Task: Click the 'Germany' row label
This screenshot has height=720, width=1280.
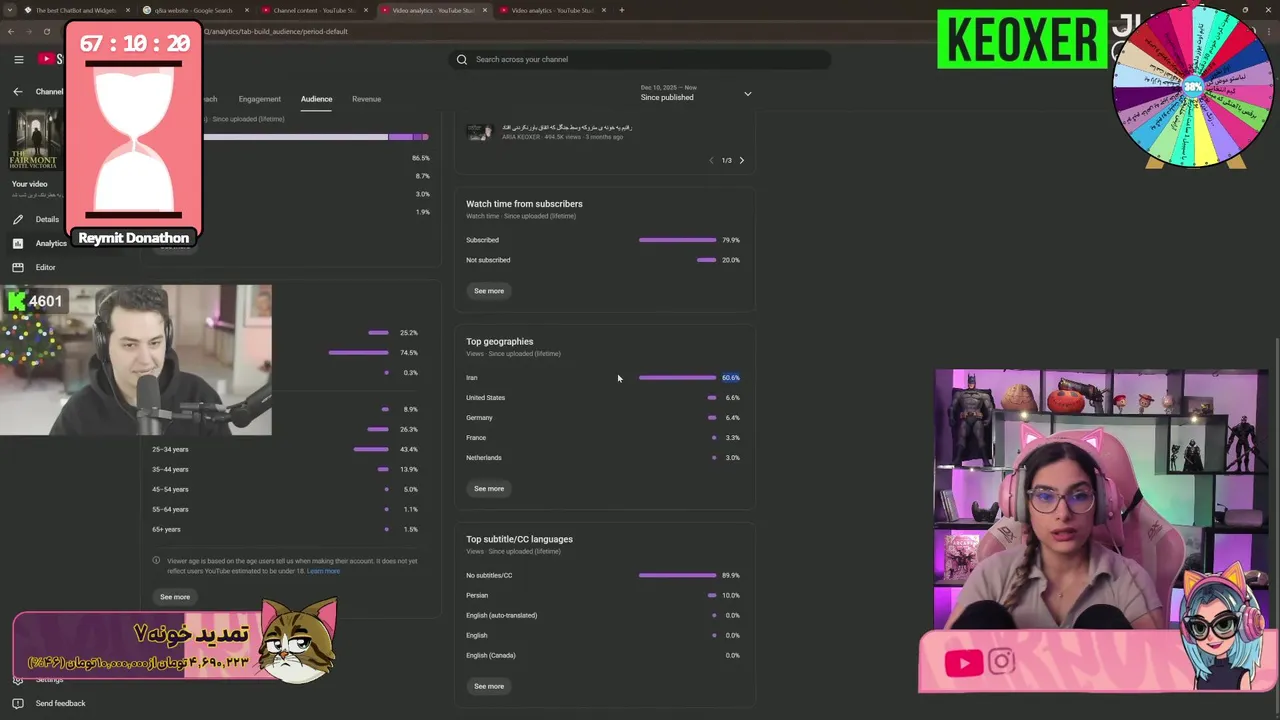Action: click(479, 418)
